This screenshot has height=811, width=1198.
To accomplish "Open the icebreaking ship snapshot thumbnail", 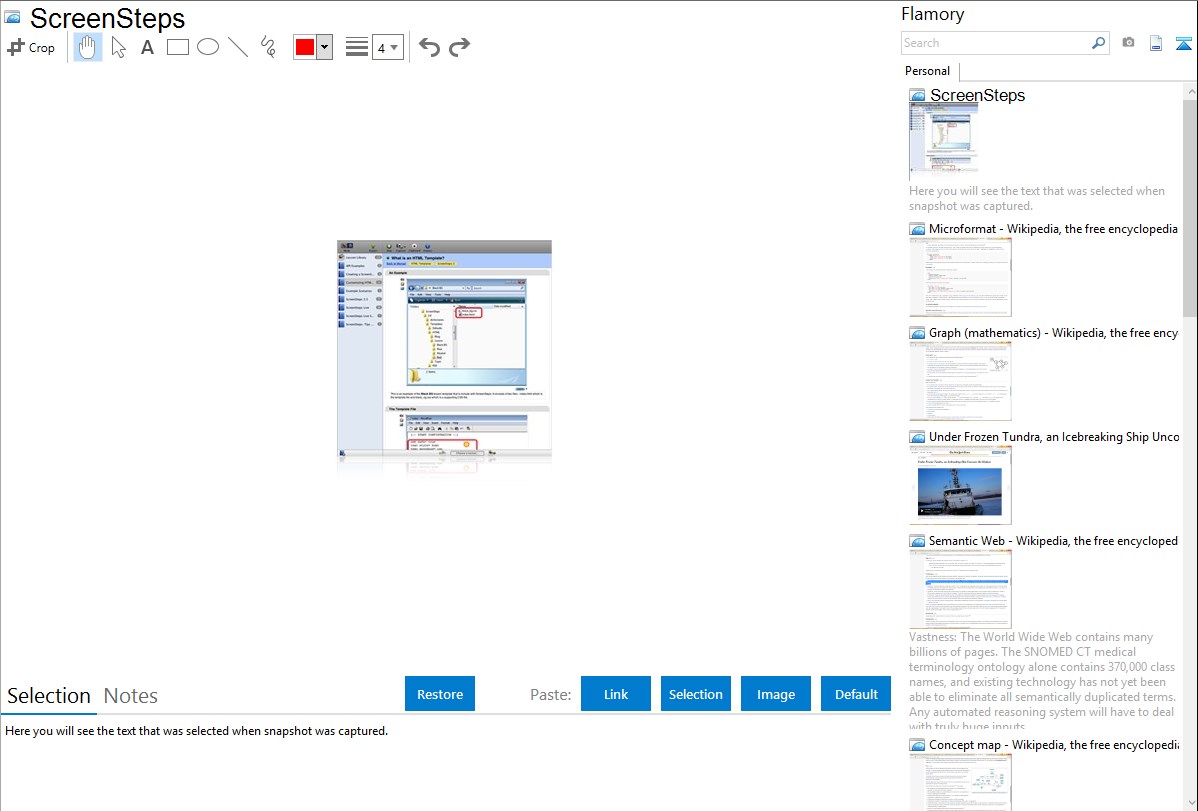I will (960, 485).
